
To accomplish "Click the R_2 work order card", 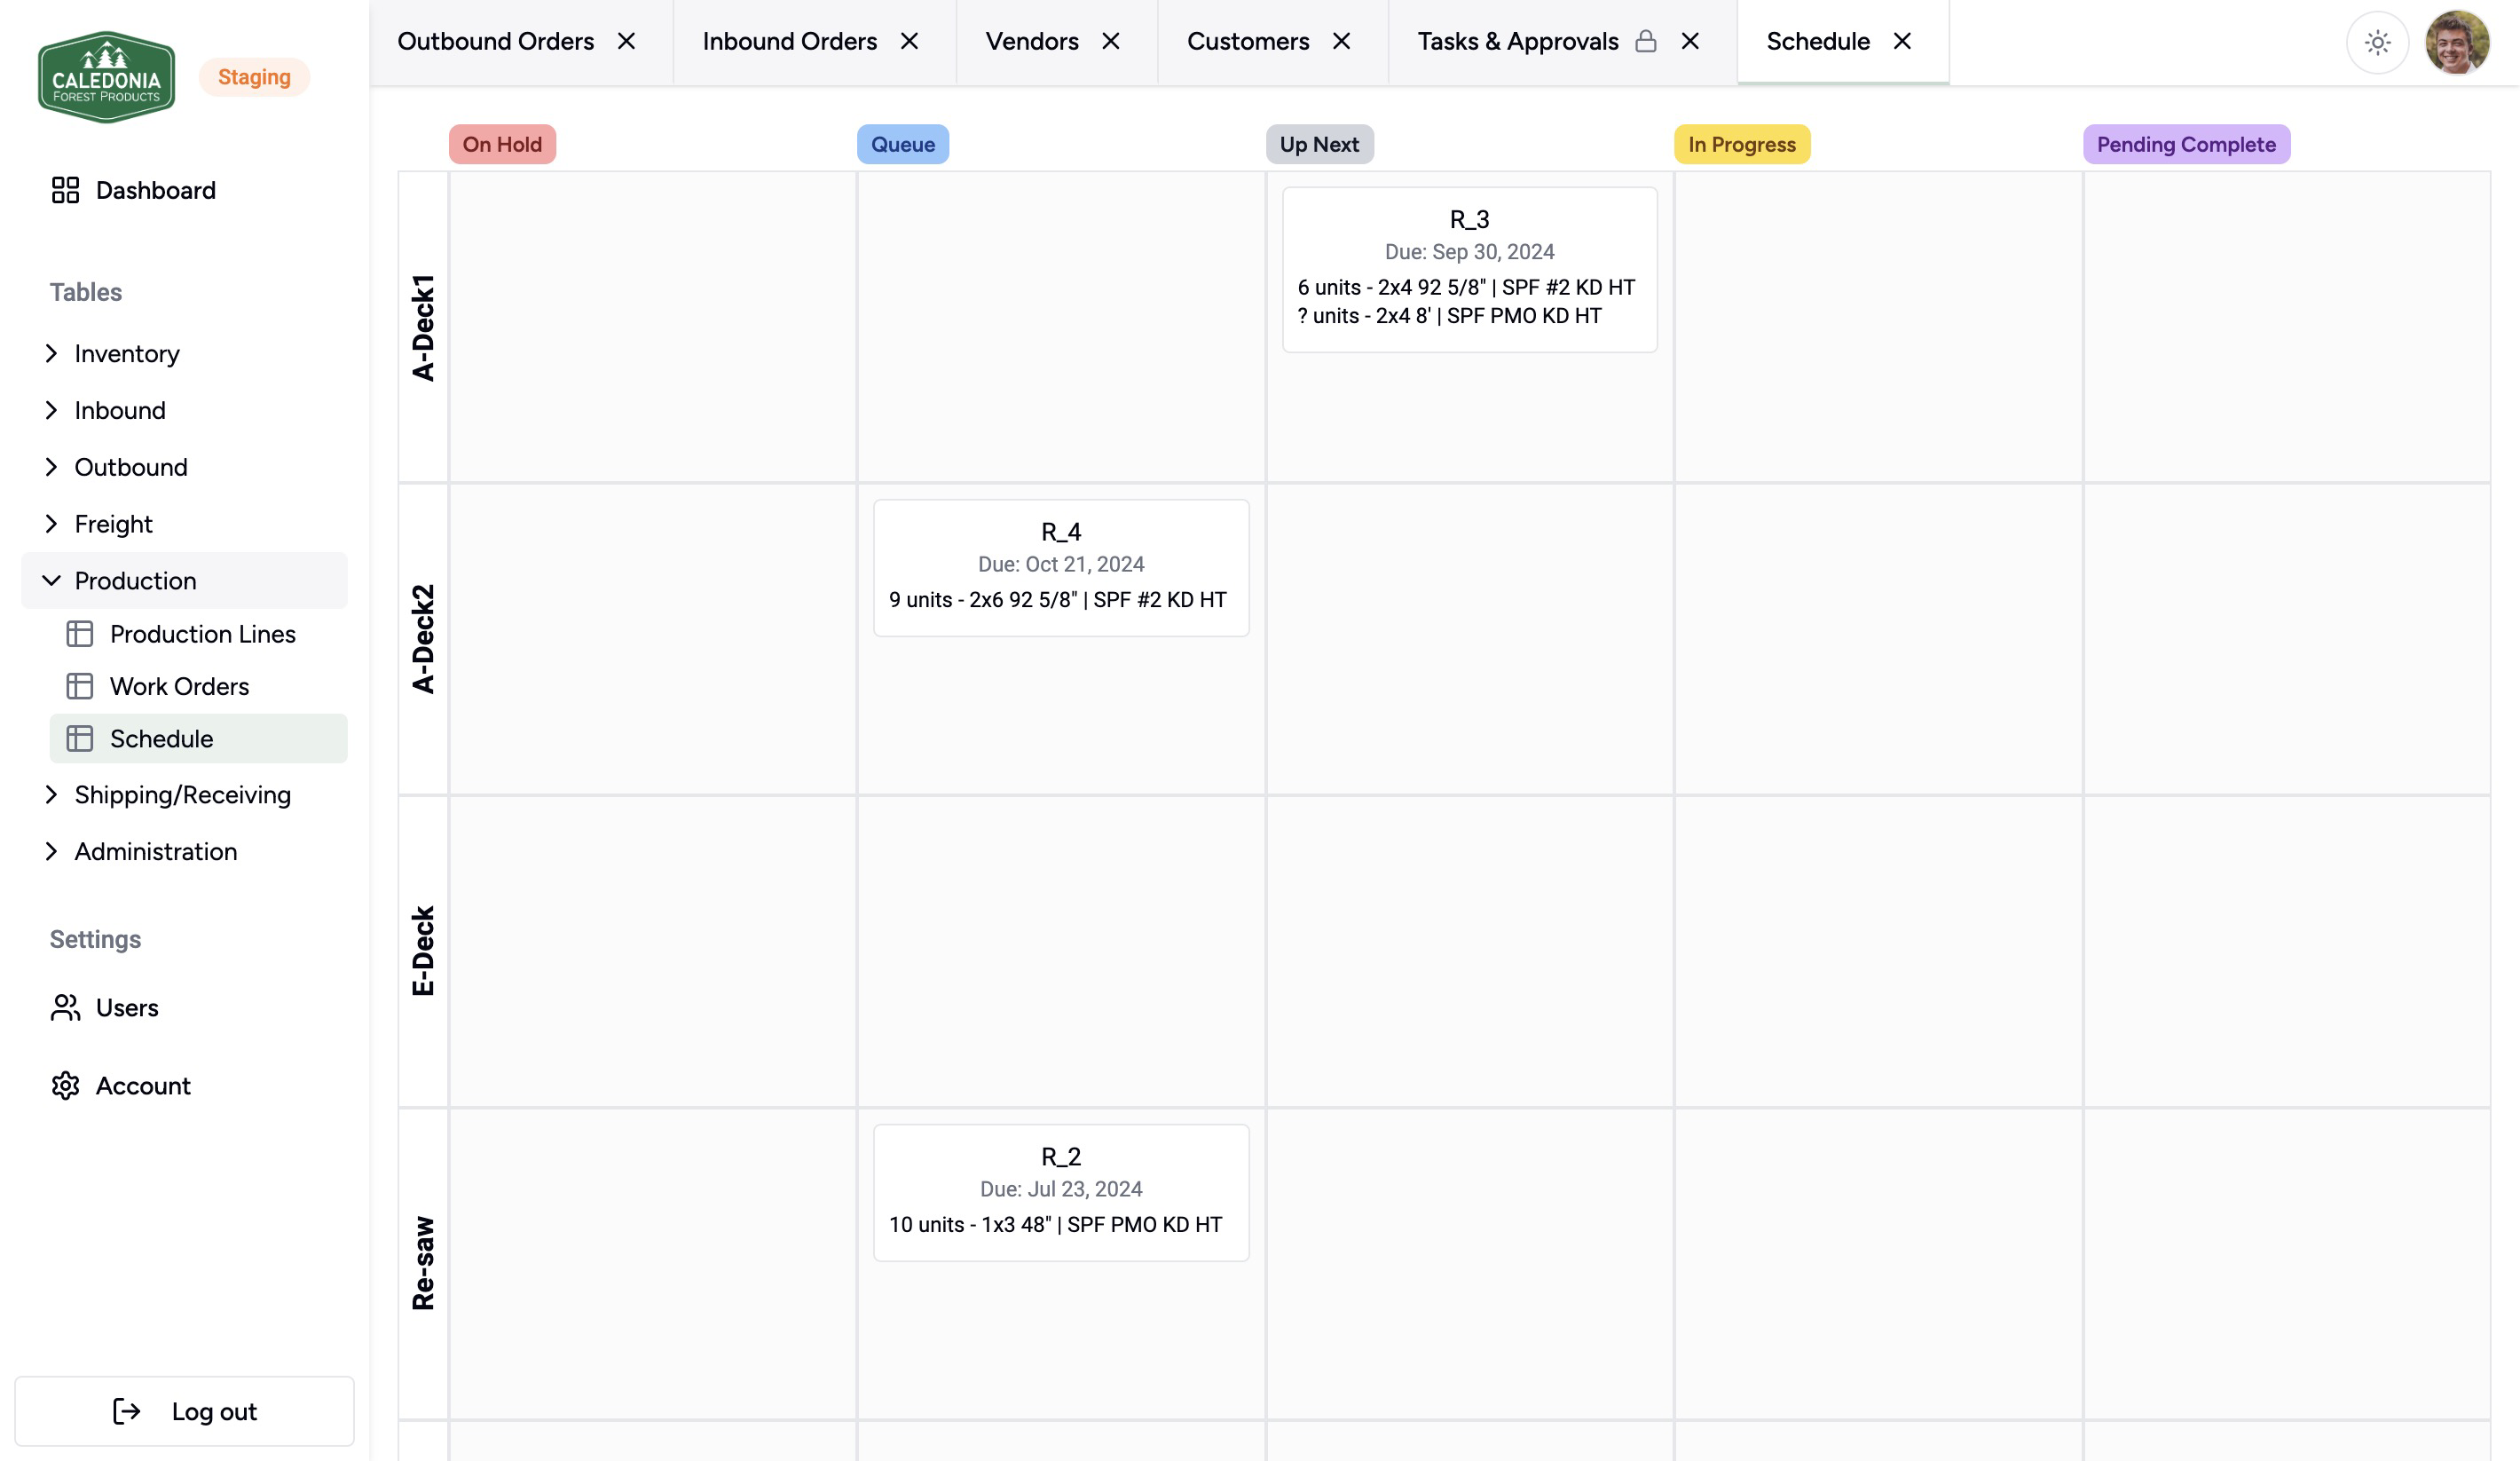I will click(1059, 1189).
